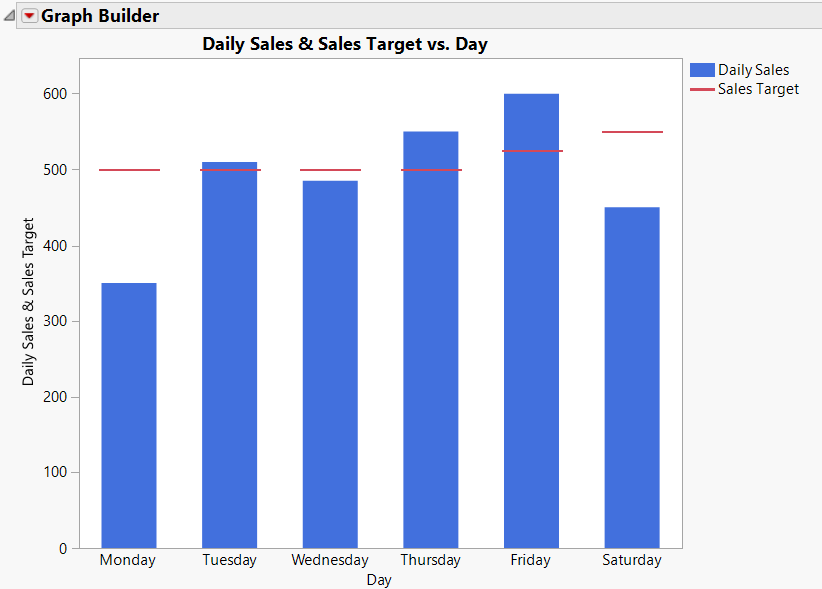Click the vertical axis label Daily Sales & Sales Target

coord(26,302)
